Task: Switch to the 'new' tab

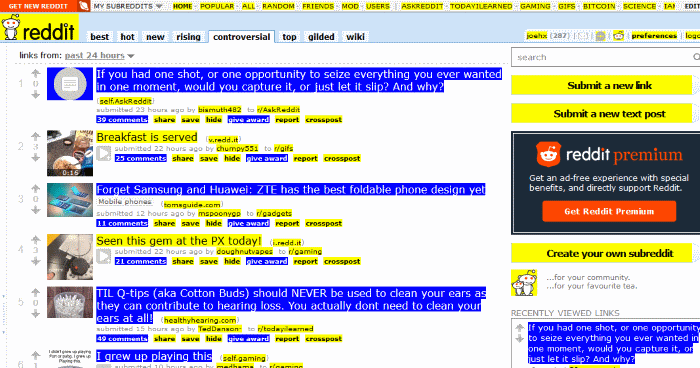Action: (x=155, y=37)
